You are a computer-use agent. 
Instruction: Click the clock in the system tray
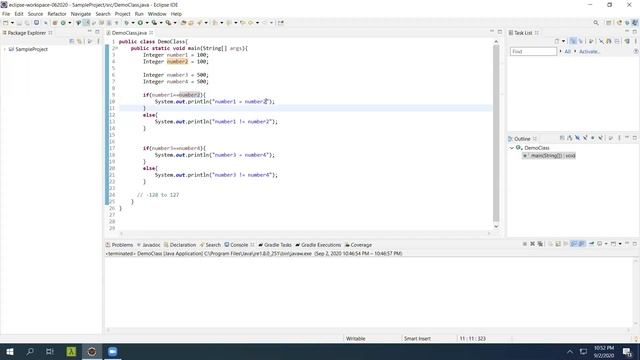point(604,351)
